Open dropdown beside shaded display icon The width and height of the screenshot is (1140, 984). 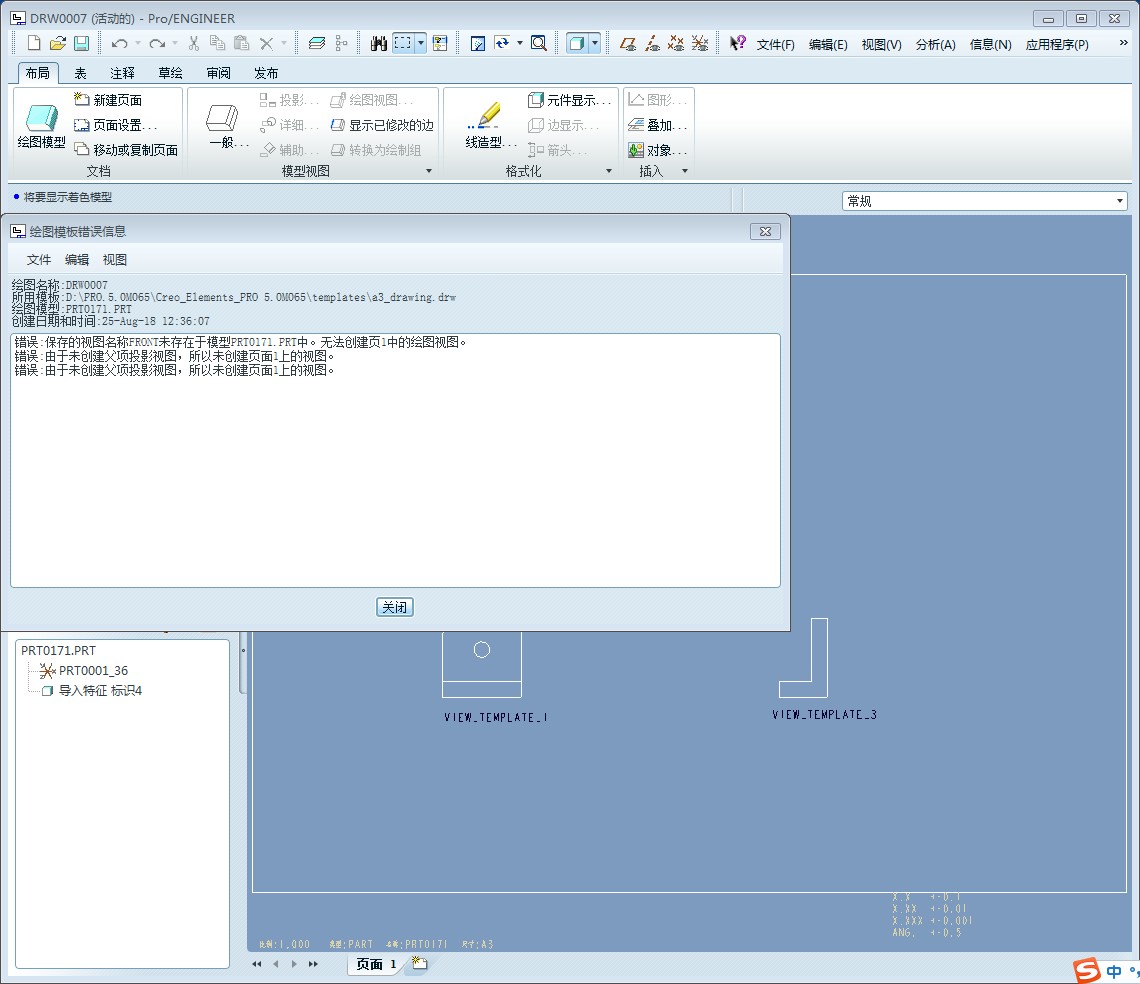pos(595,44)
